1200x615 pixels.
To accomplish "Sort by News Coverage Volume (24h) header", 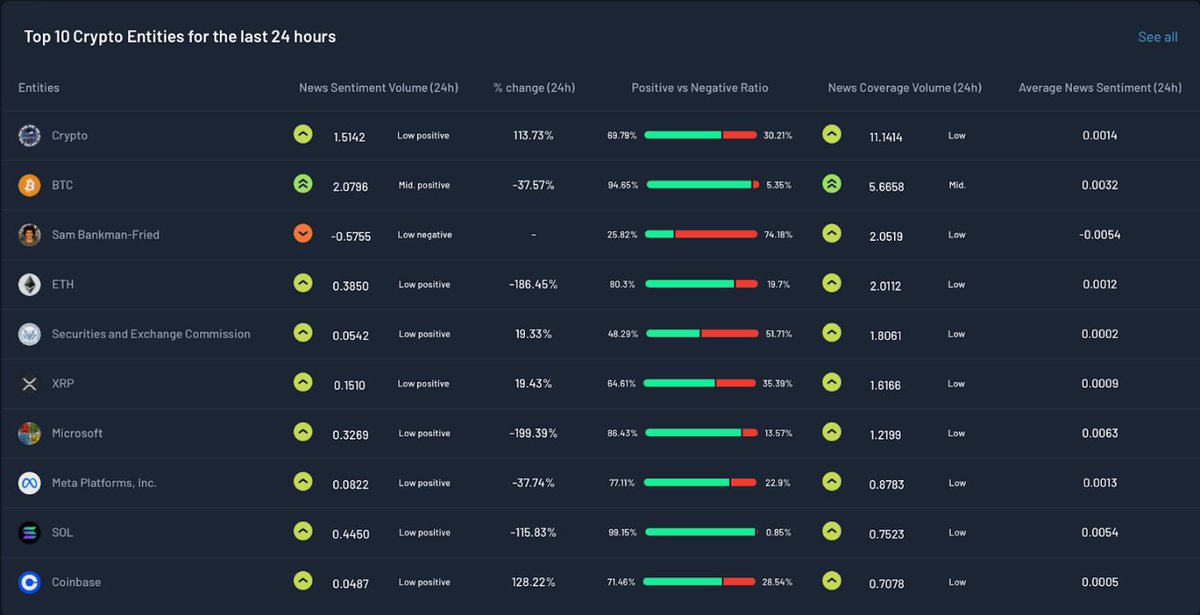I will point(905,88).
